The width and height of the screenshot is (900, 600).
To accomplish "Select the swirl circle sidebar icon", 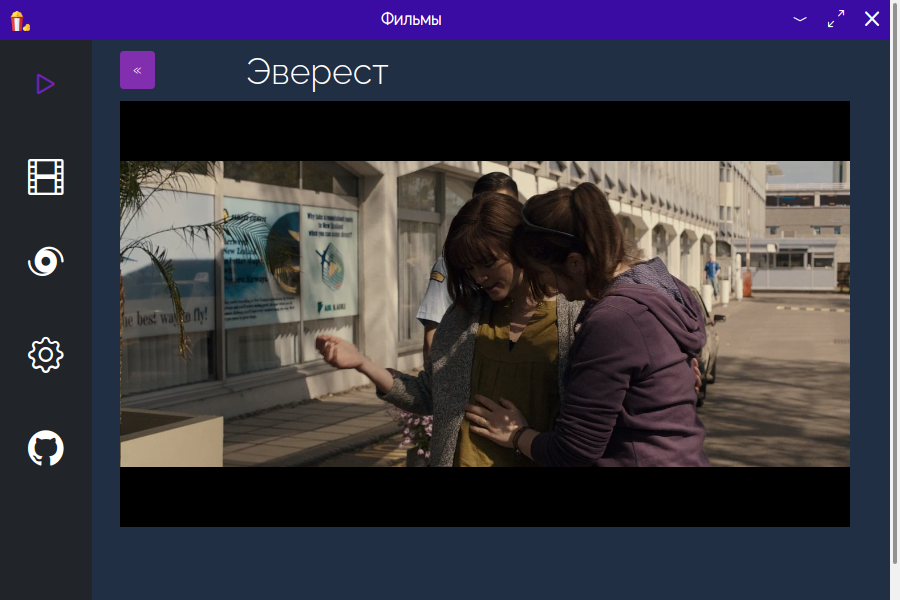I will [46, 261].
